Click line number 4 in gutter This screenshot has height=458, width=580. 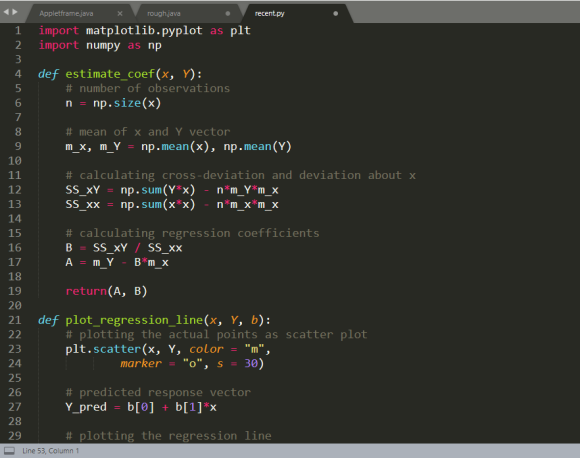click(x=18, y=74)
